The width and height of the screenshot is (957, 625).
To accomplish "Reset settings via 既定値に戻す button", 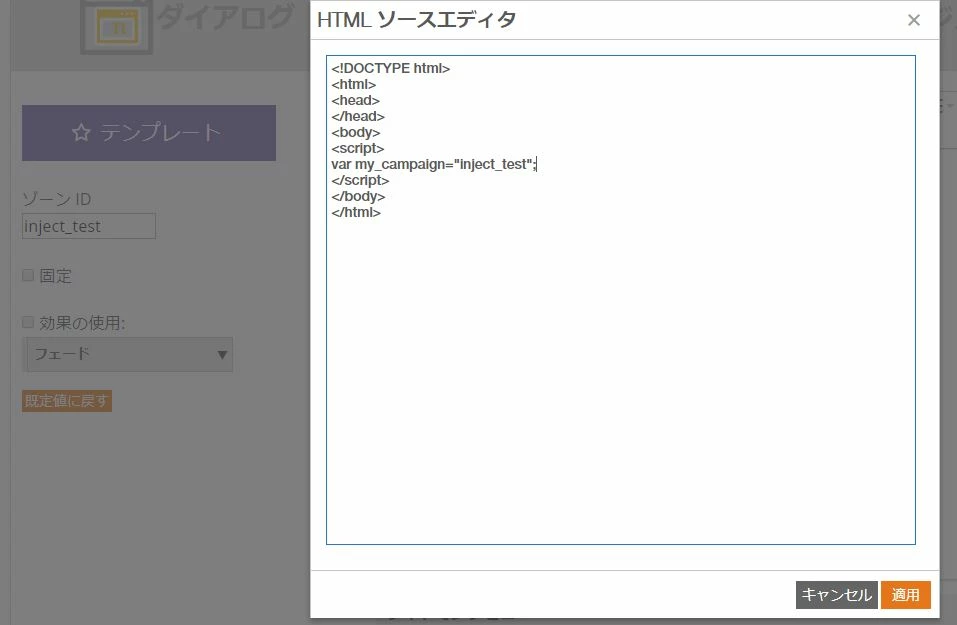I will point(67,401).
